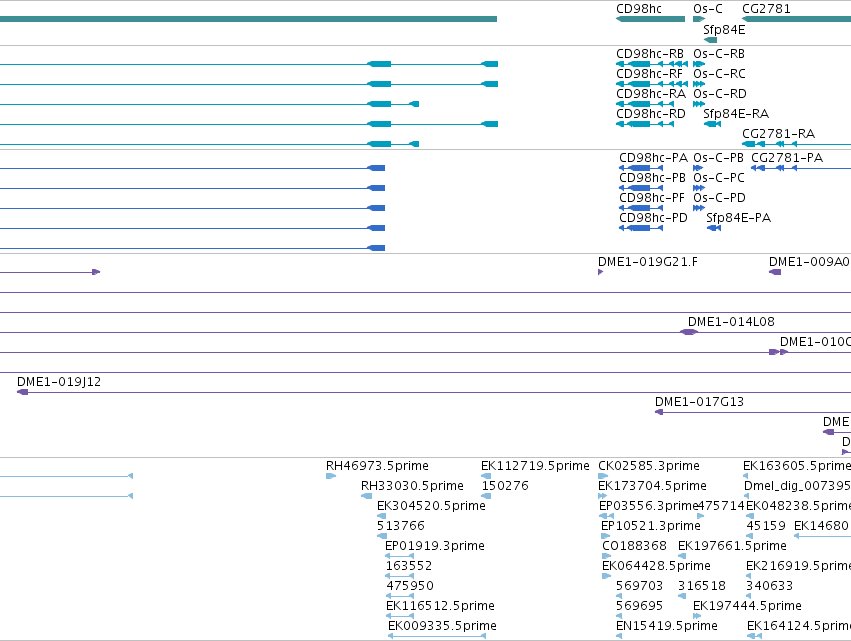Click the EK304520.5prime EST label
The image size is (851, 641).
pyautogui.click(x=431, y=506)
